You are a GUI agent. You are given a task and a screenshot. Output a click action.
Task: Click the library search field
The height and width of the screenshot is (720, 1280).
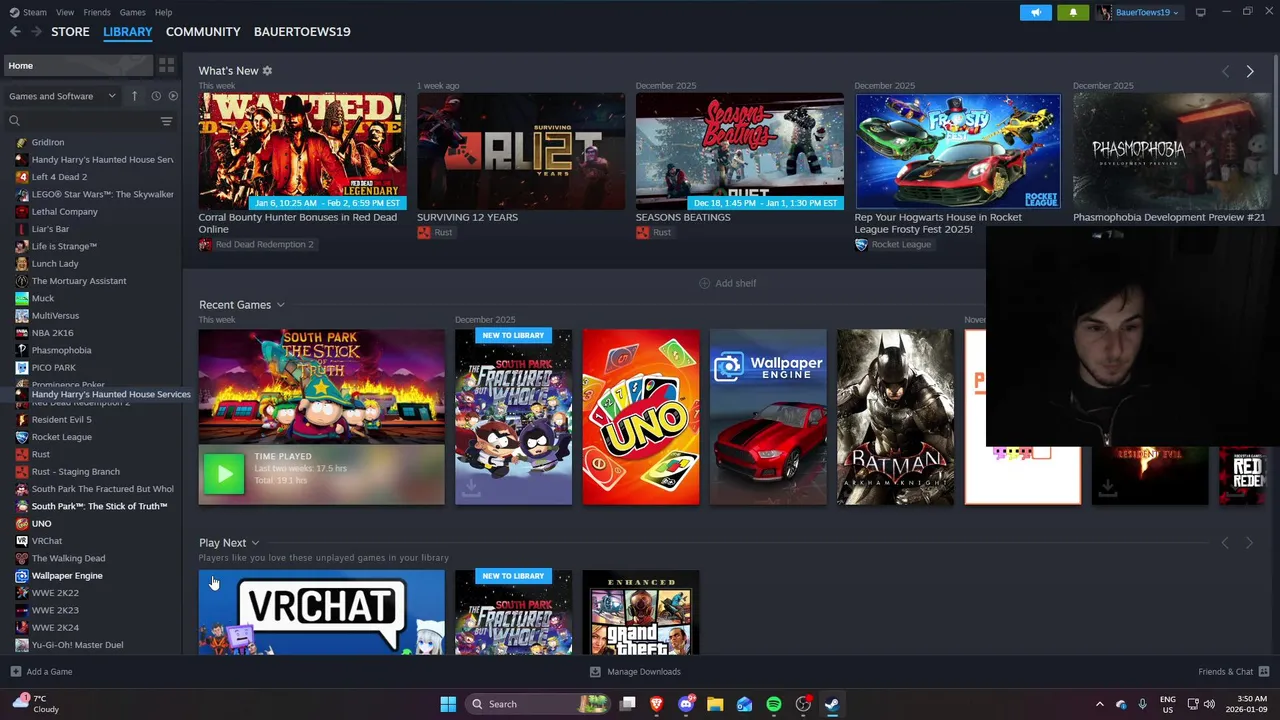click(x=82, y=121)
